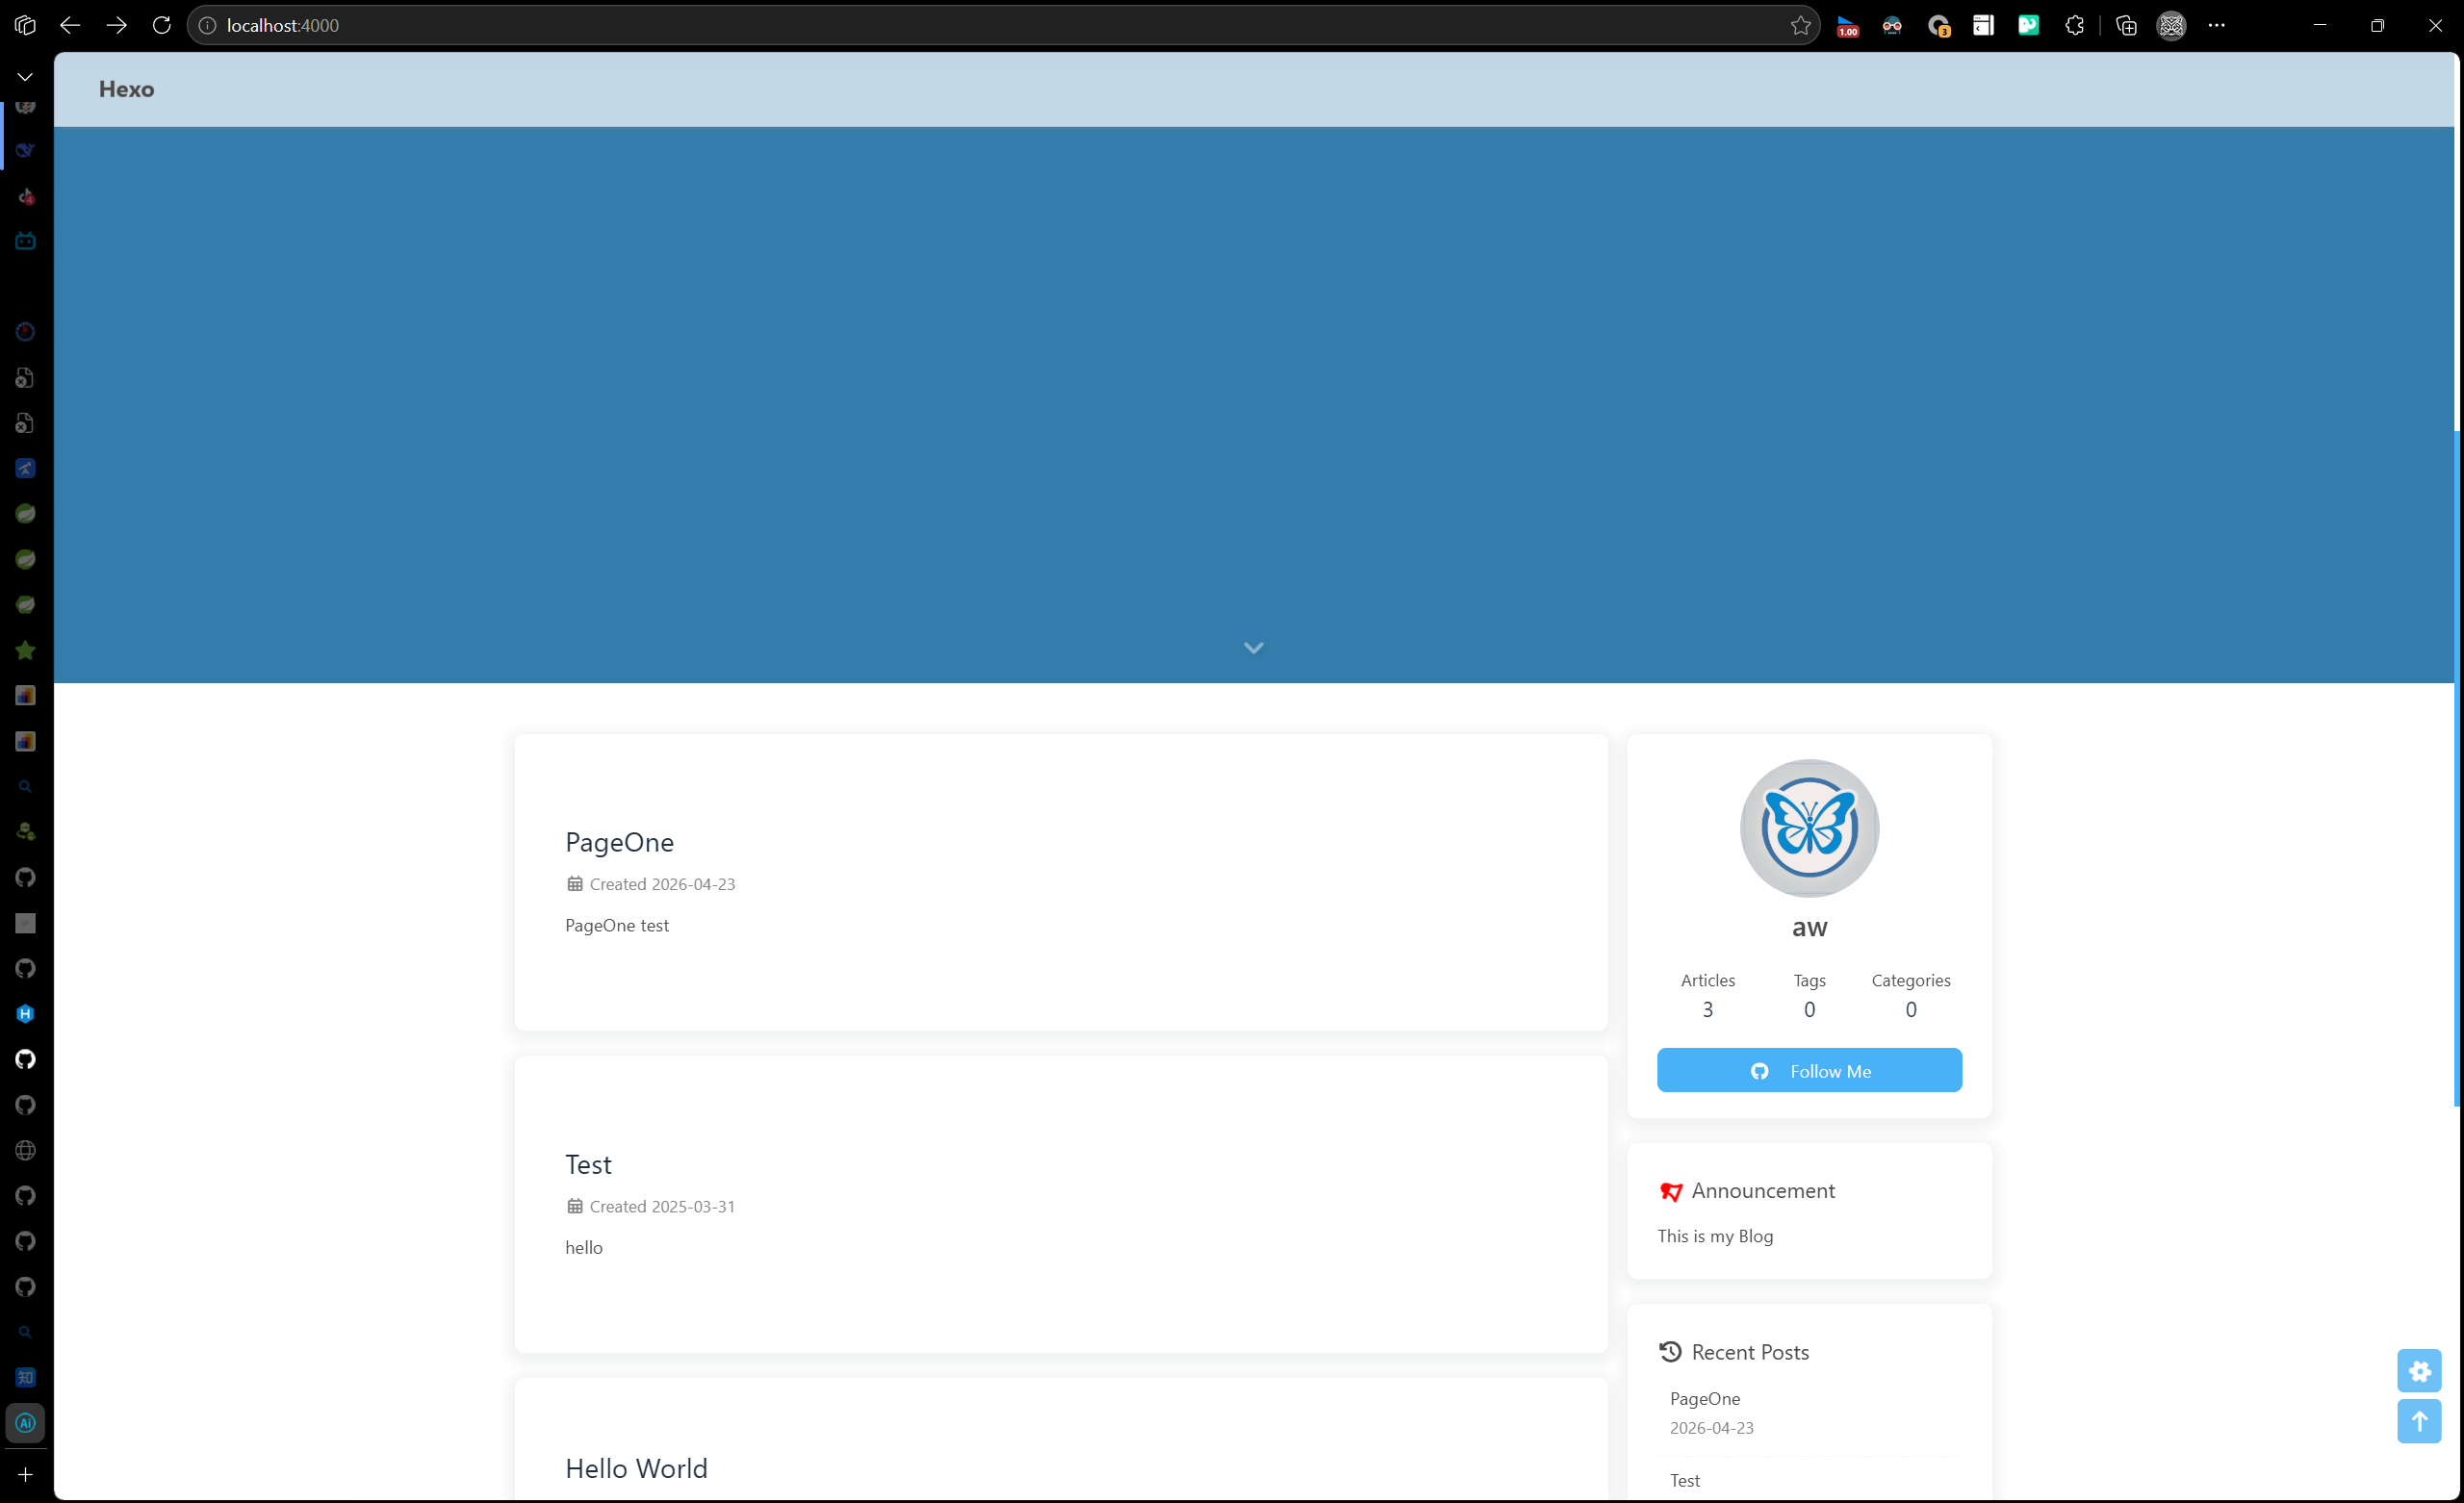Screen dimensions: 2464x1503
Task: Open PageOne in Recent Posts
Action: click(x=1704, y=1398)
